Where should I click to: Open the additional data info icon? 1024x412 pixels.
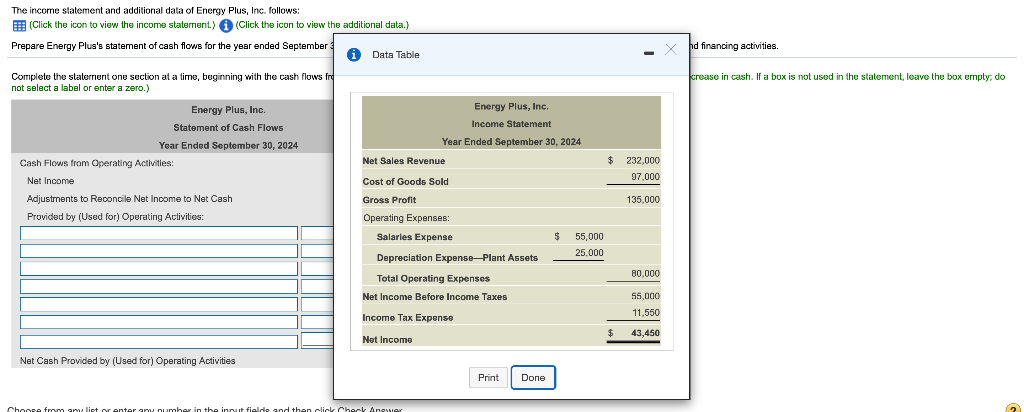click(x=226, y=25)
